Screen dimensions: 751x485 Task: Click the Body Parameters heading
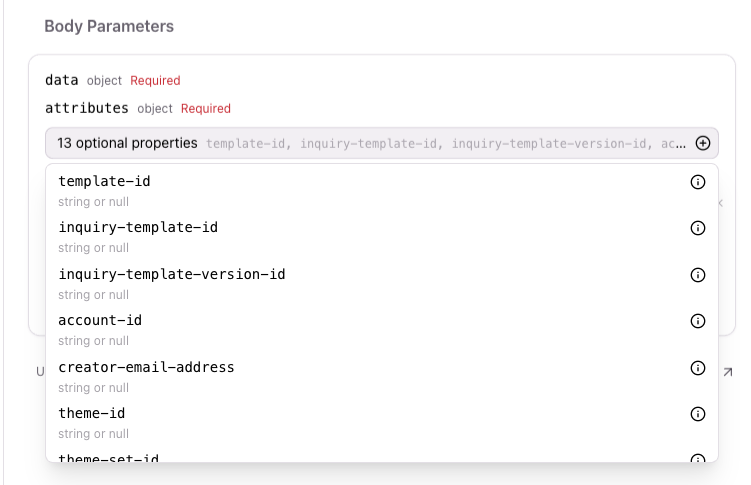point(109,27)
